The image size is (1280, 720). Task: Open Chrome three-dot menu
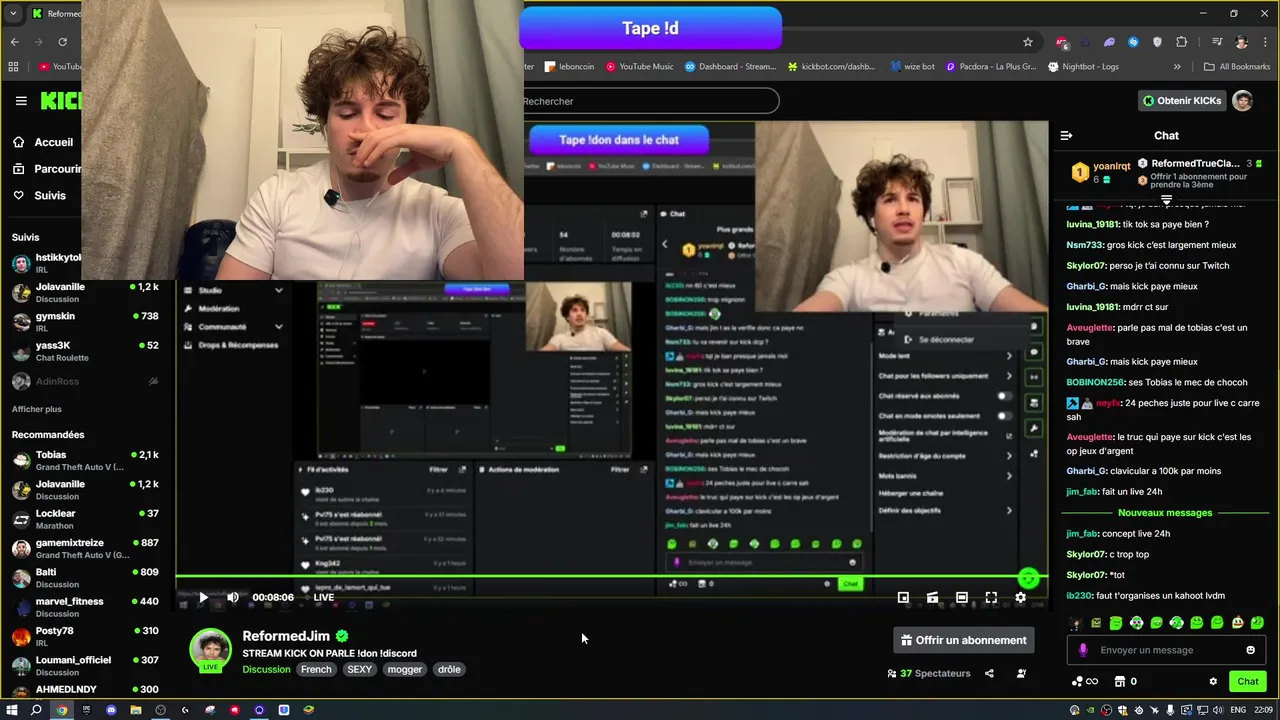[x=1265, y=42]
